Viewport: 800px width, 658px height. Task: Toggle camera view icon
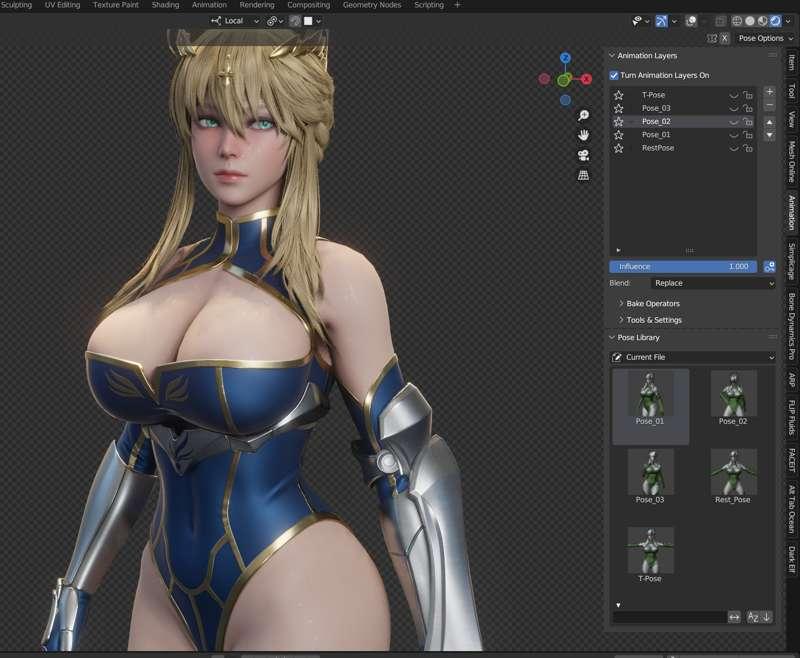pos(583,155)
